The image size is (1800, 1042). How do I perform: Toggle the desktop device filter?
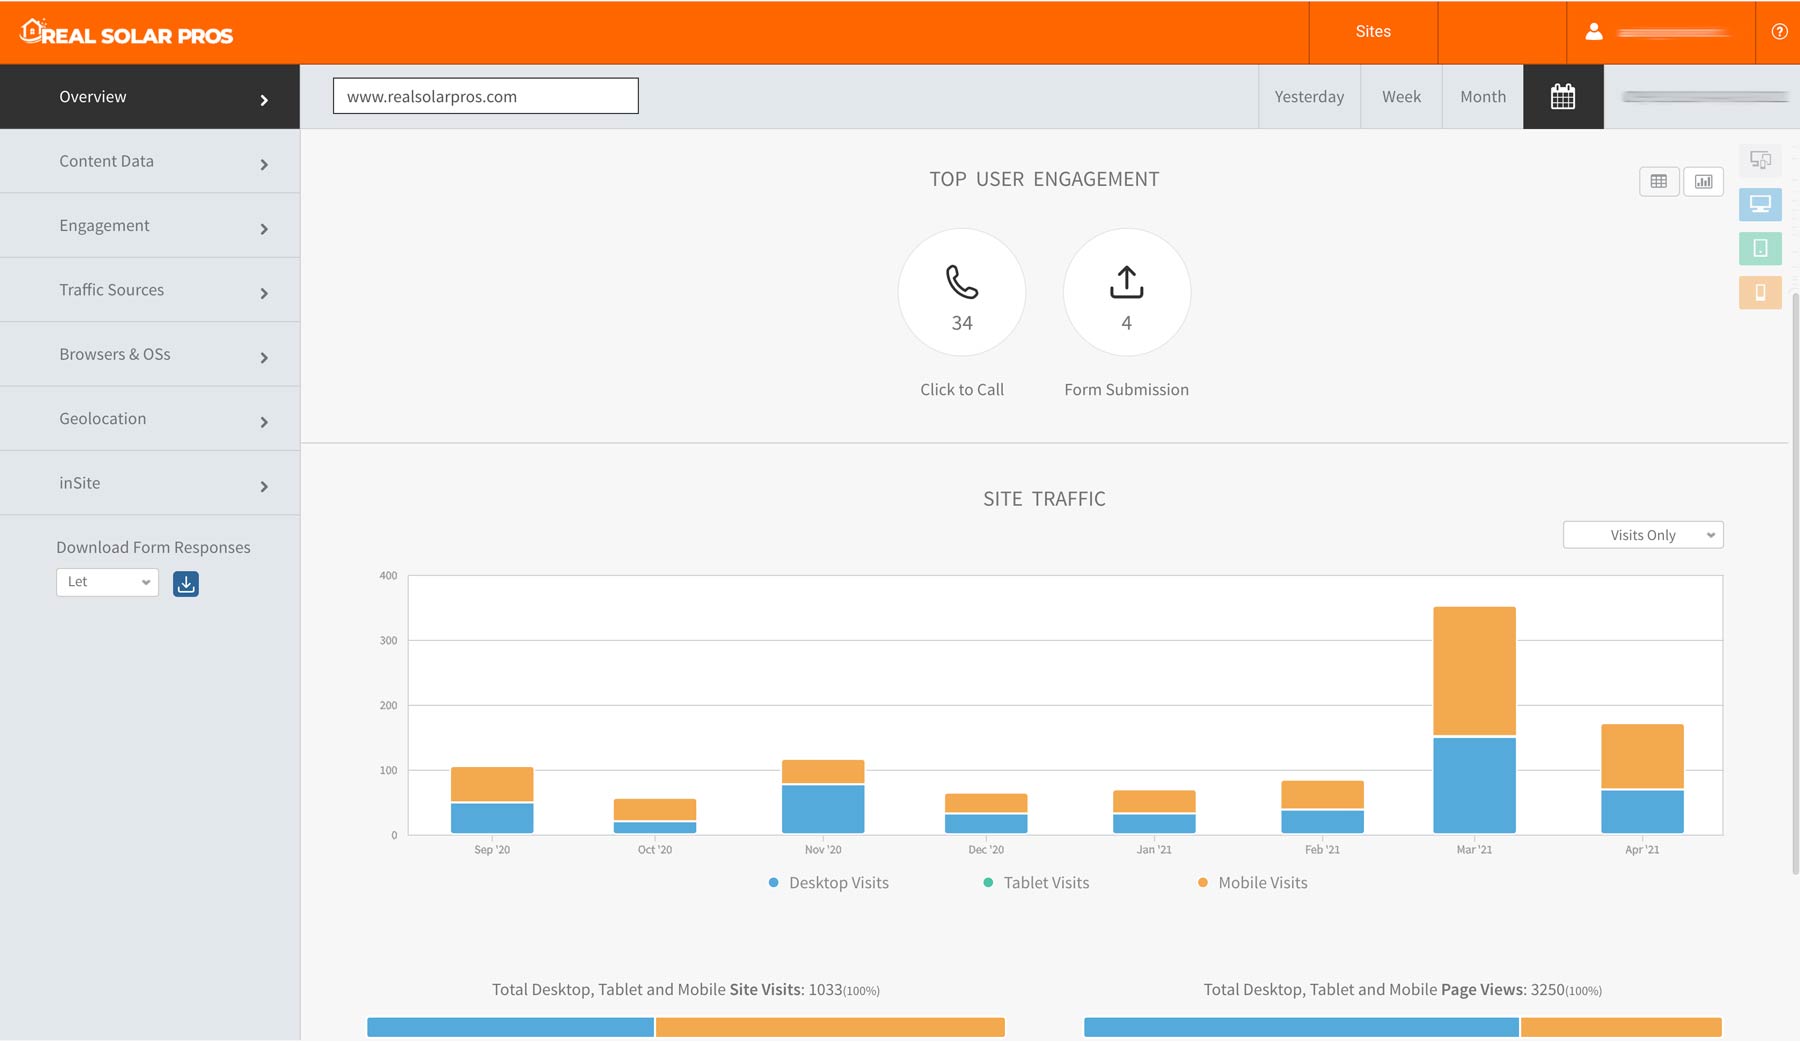[x=1760, y=205]
